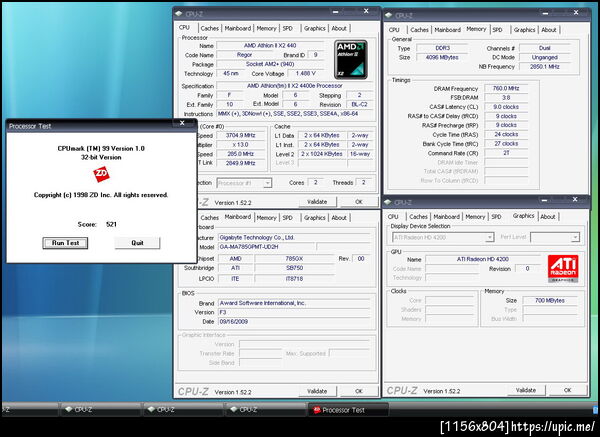Click the Southbridge value SB750
Viewport: 600px width, 437px height.
[x=294, y=268]
